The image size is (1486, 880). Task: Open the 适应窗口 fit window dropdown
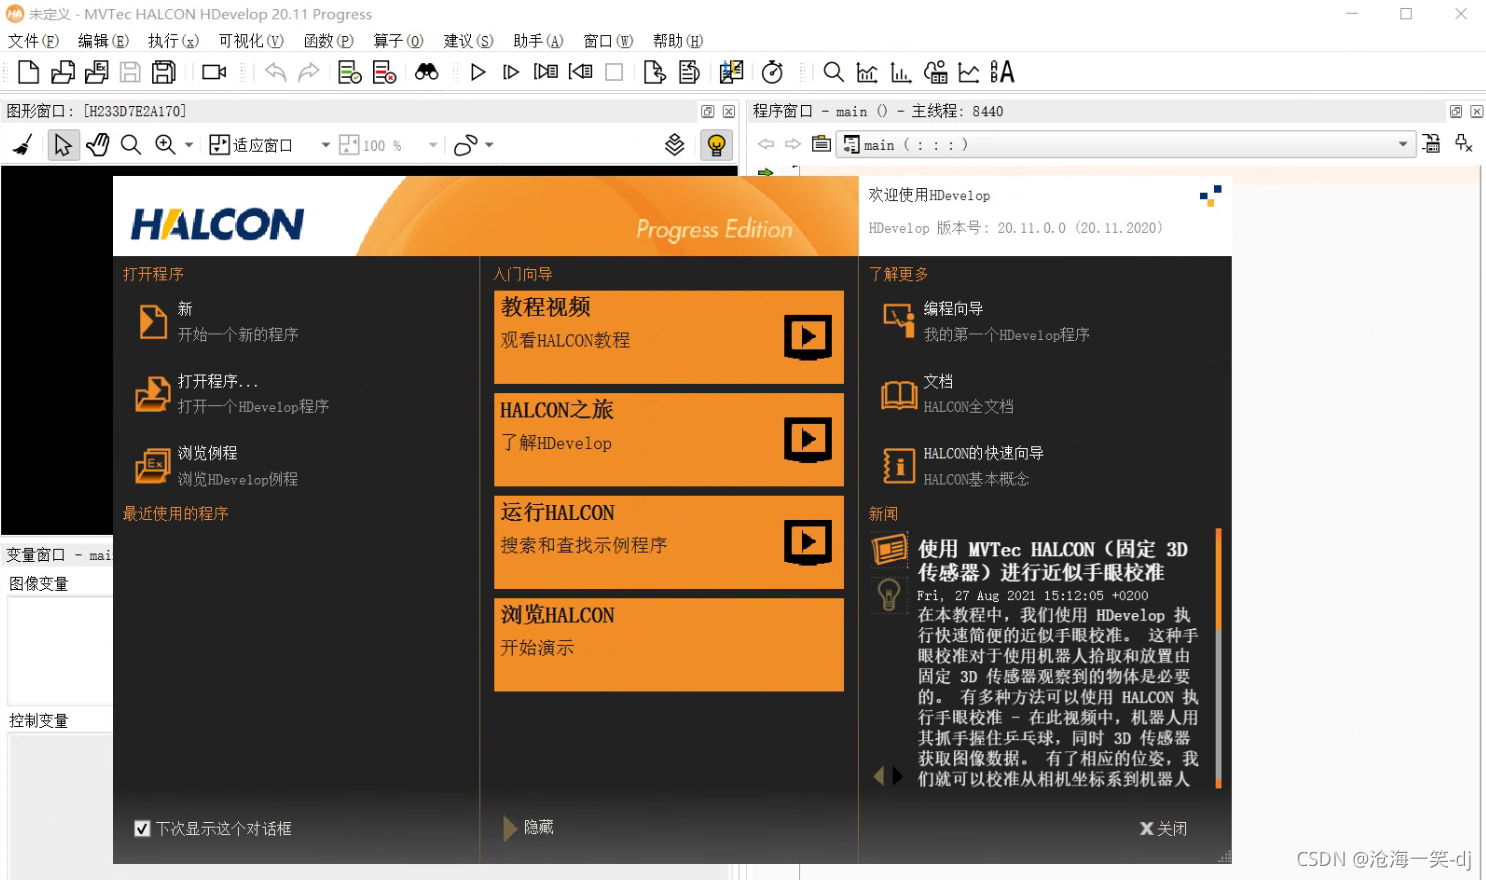coord(269,145)
